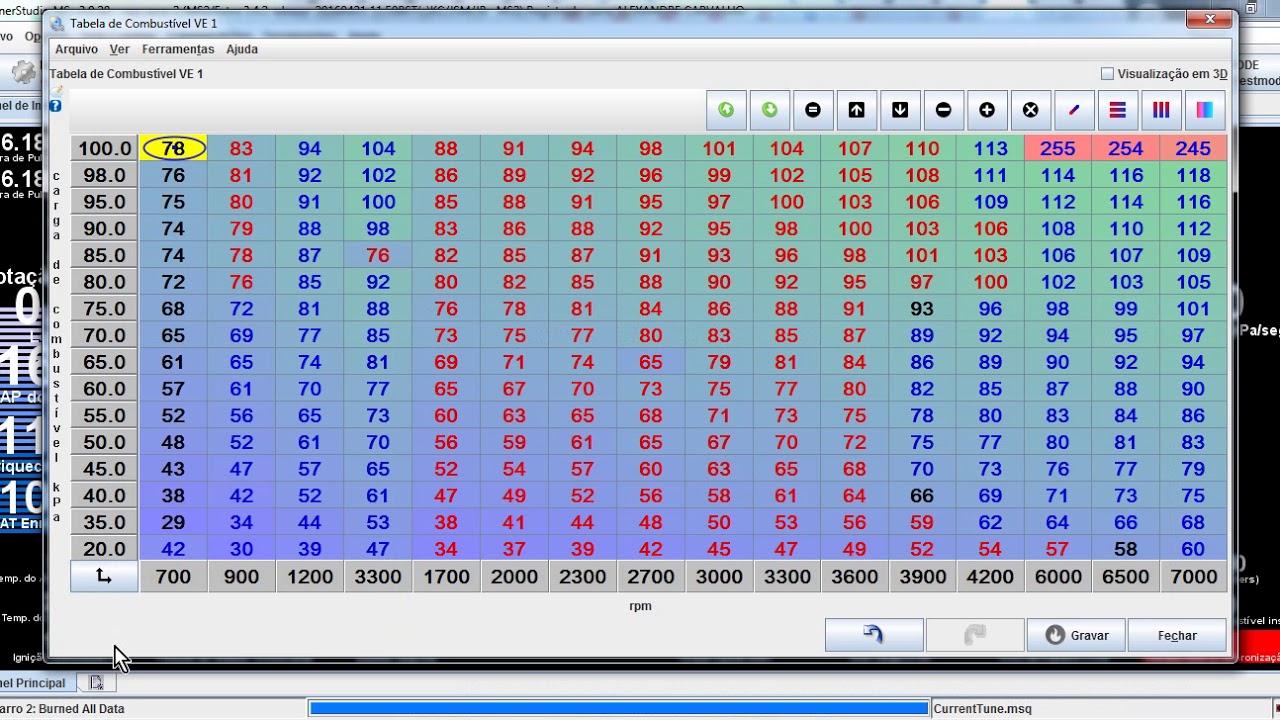Open the Ajuda menu
This screenshot has width=1280, height=720.
click(x=242, y=49)
